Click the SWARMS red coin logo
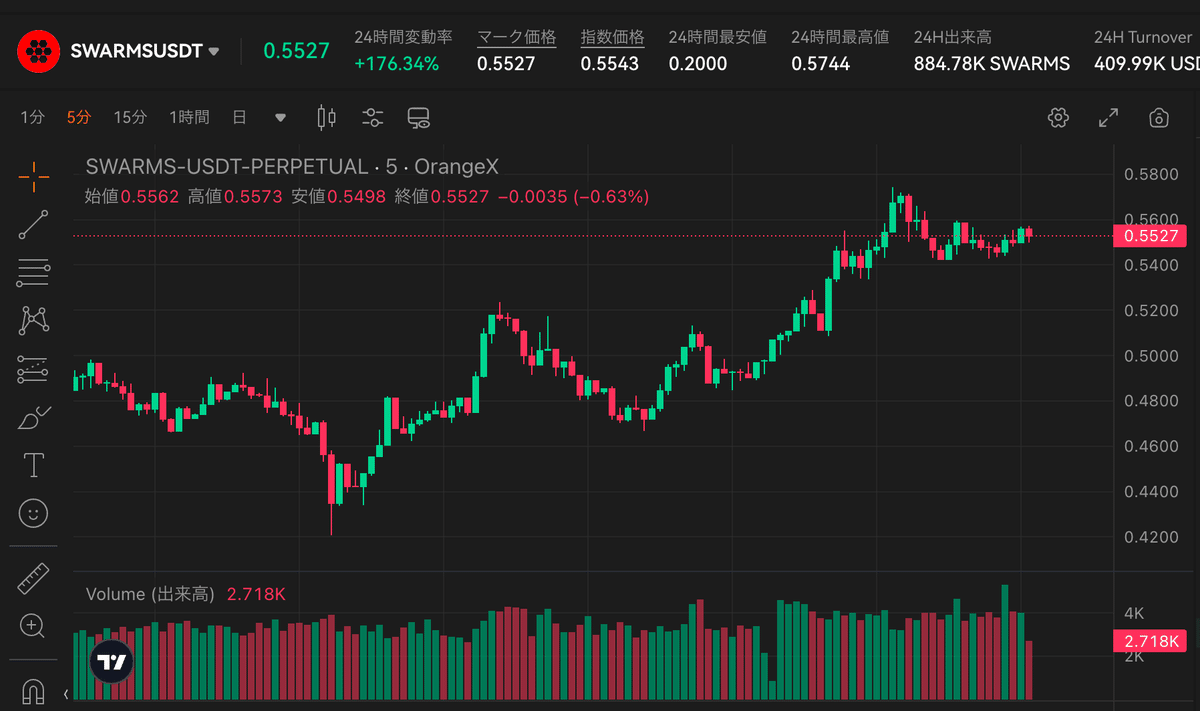 point(39,50)
